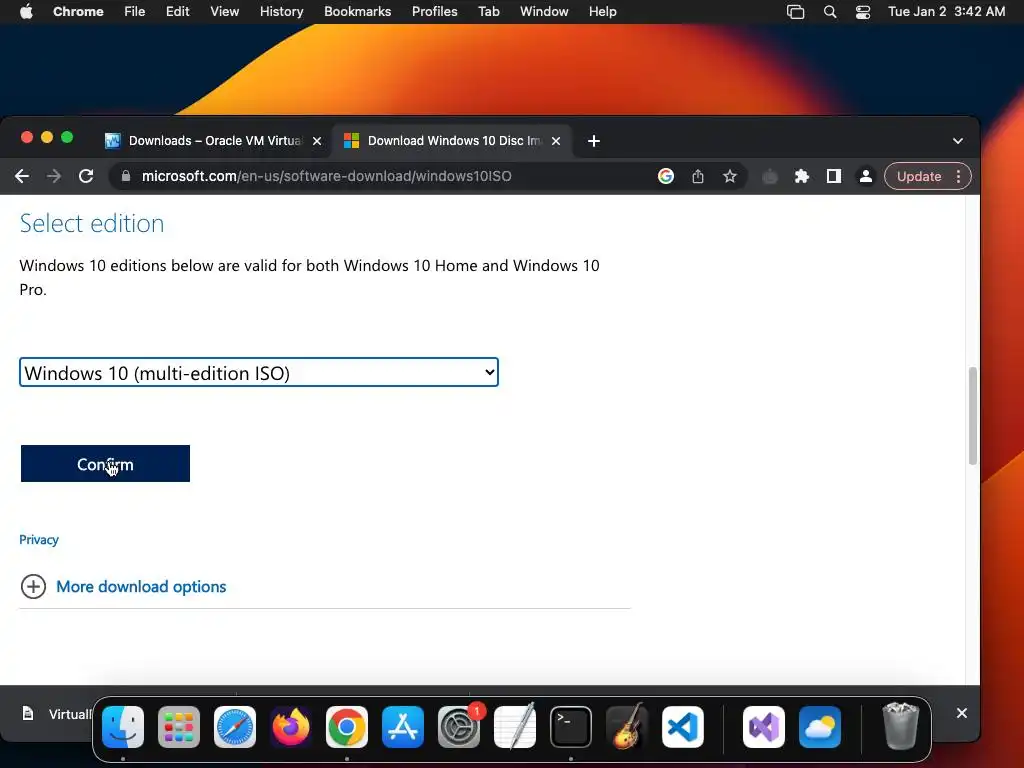This screenshot has width=1024, height=768.
Task: Click the greyed extension icon in toolbar
Action: [770, 176]
